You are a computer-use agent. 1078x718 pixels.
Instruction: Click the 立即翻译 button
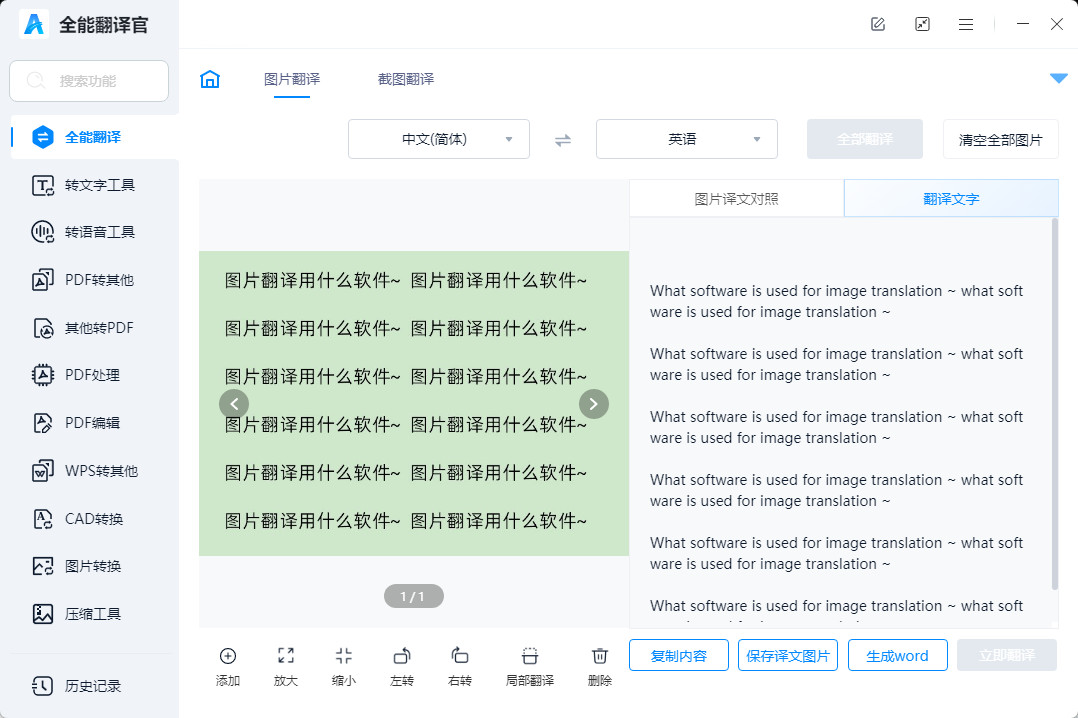tap(1007, 655)
